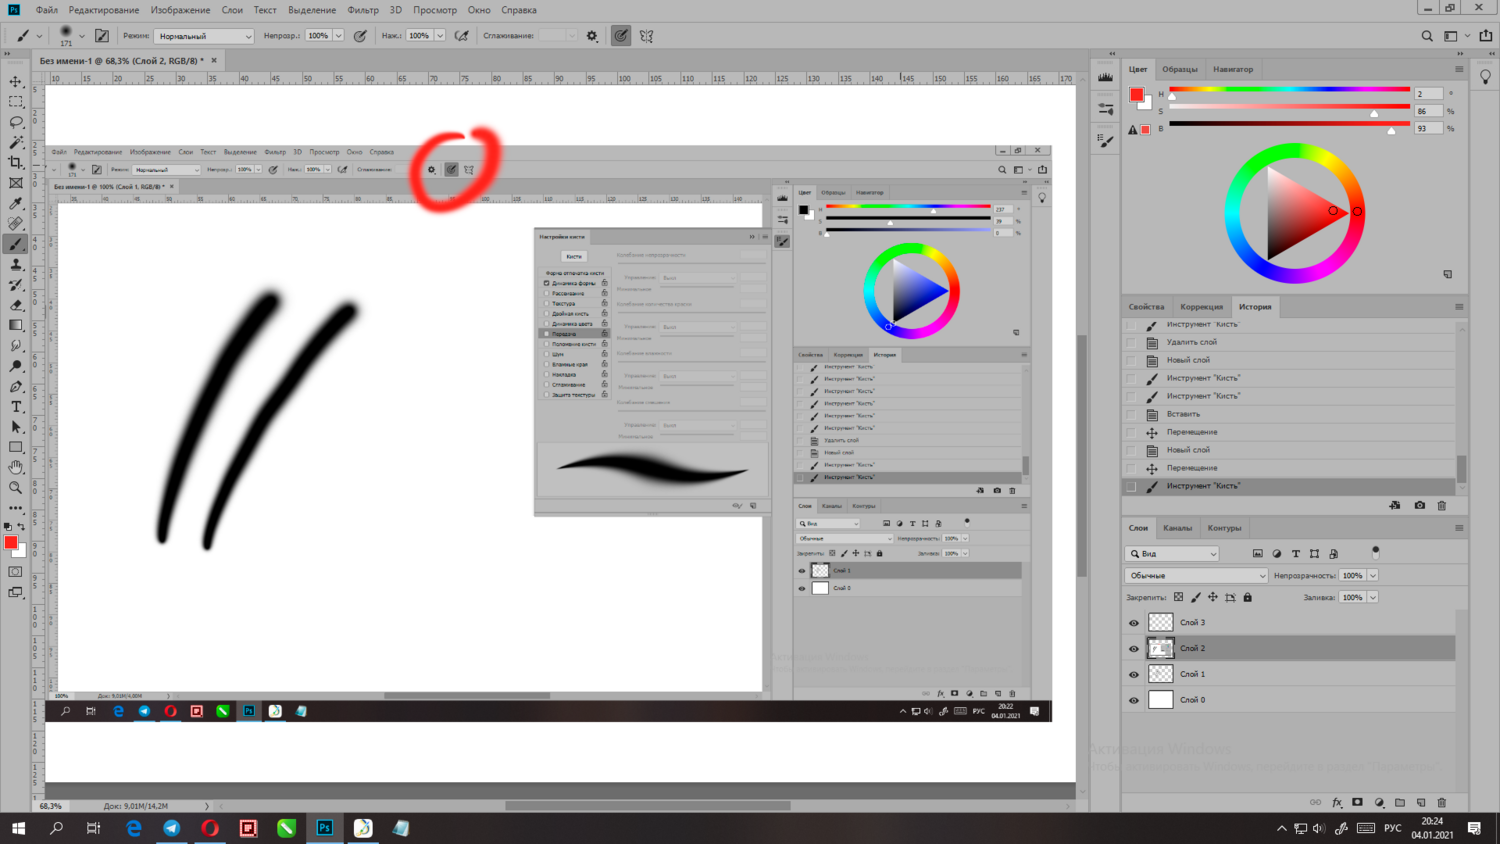Image resolution: width=1500 pixels, height=844 pixels.
Task: Select the Crop tool
Action: [16, 163]
